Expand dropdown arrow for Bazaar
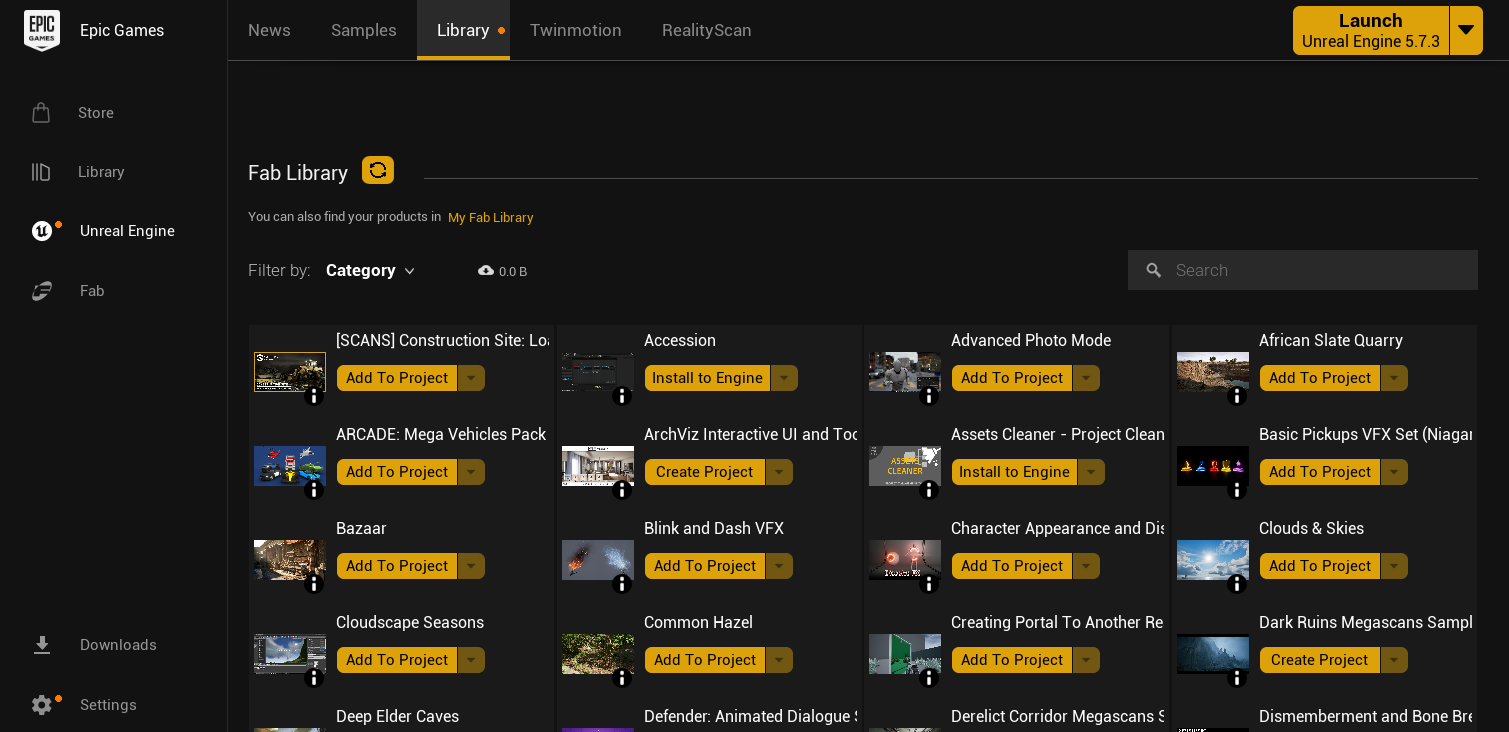1509x732 pixels. point(471,566)
